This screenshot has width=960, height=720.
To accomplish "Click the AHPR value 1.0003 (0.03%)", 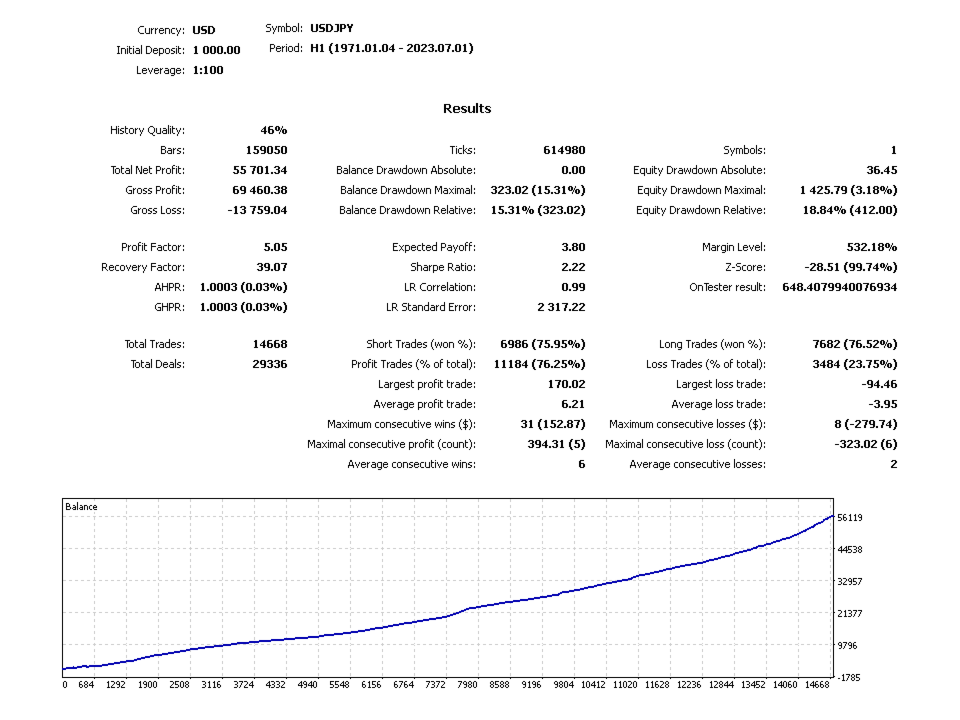I will pyautogui.click(x=244, y=287).
